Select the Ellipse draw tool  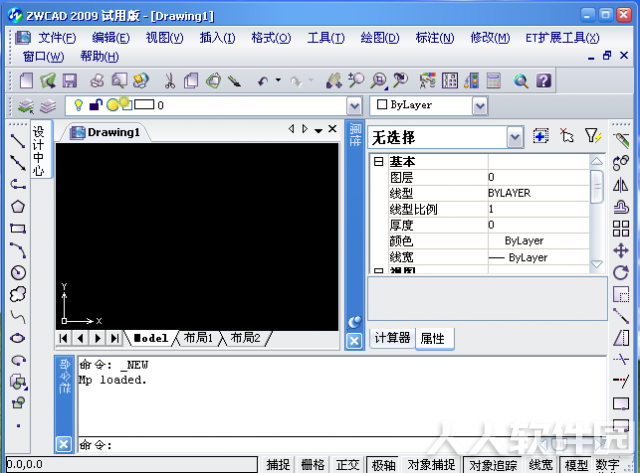18,338
